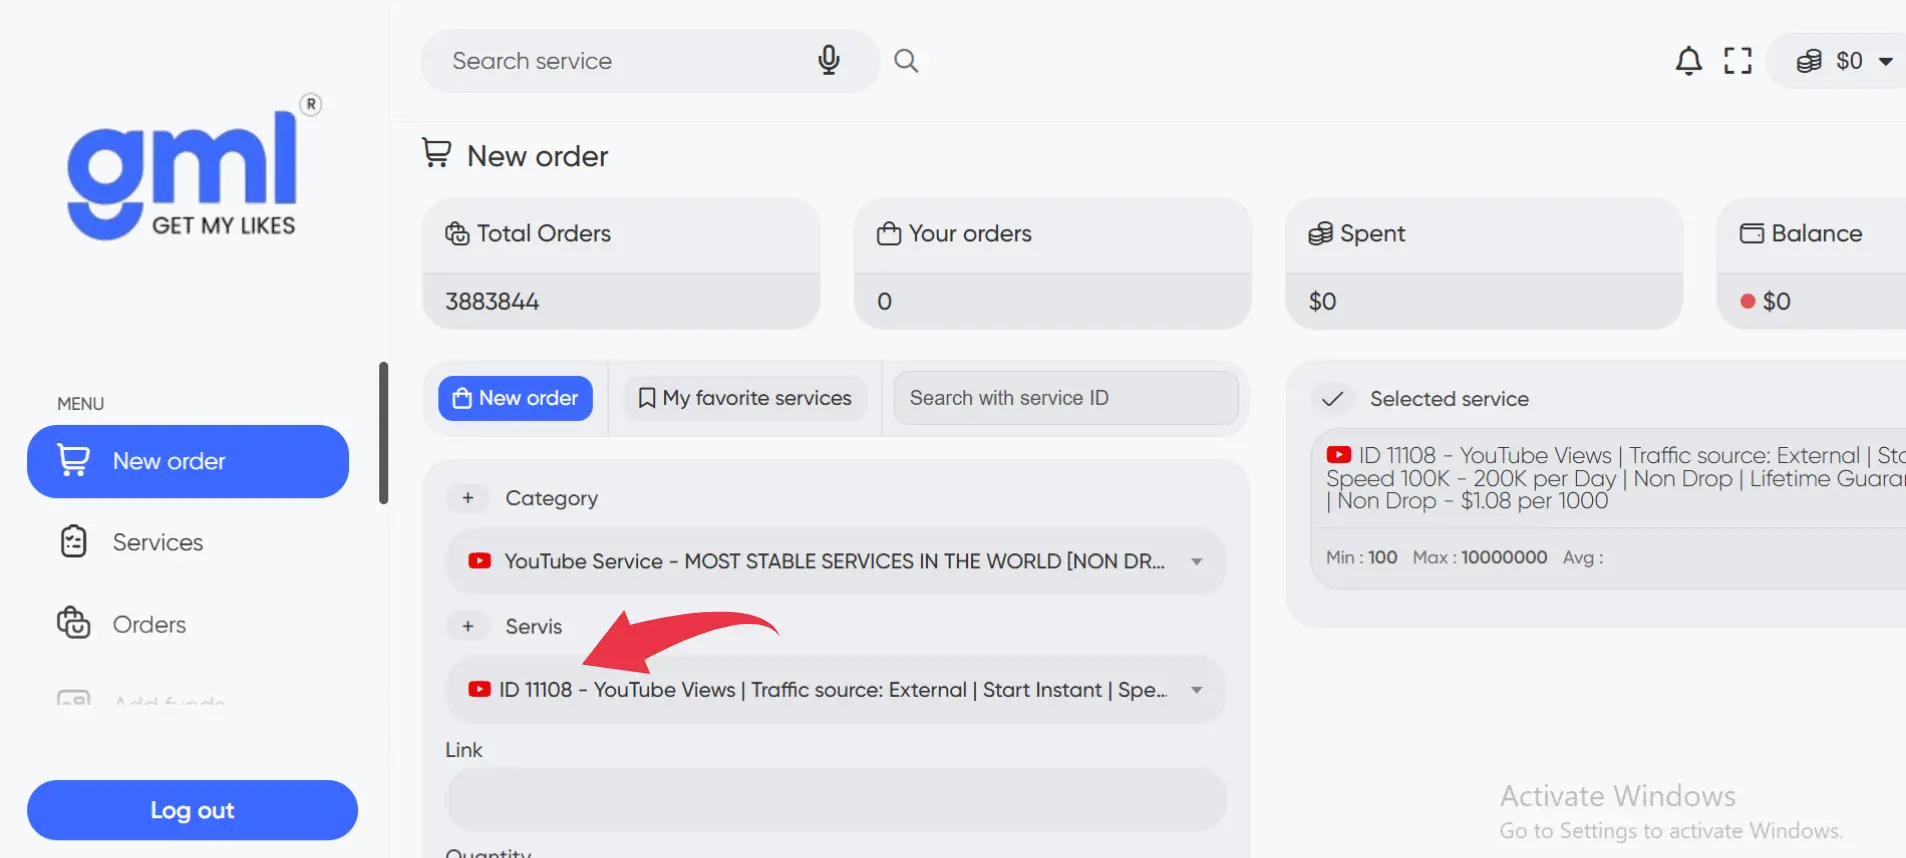Open the notifications bell

click(1688, 61)
